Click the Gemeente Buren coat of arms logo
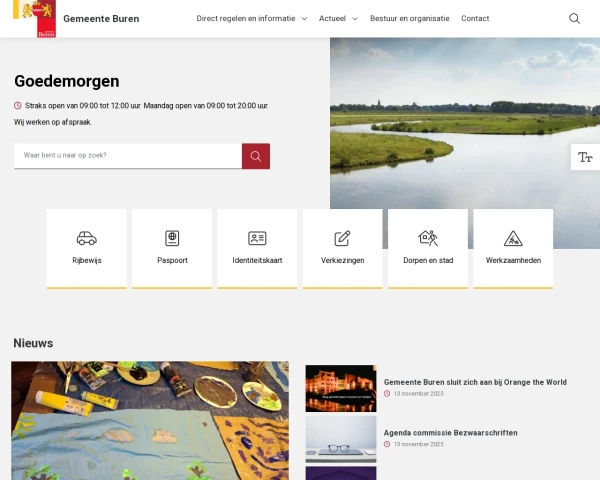The width and height of the screenshot is (600, 480). point(34,19)
